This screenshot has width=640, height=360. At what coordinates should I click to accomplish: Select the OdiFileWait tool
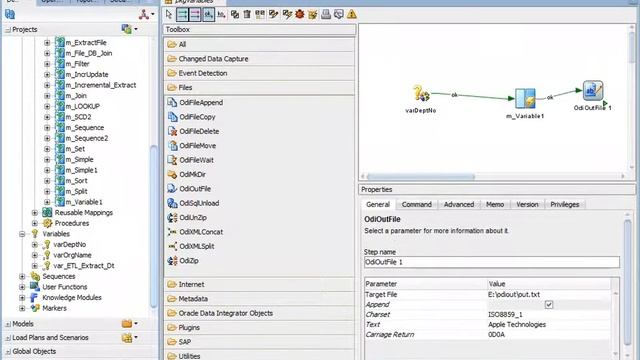[x=196, y=160]
